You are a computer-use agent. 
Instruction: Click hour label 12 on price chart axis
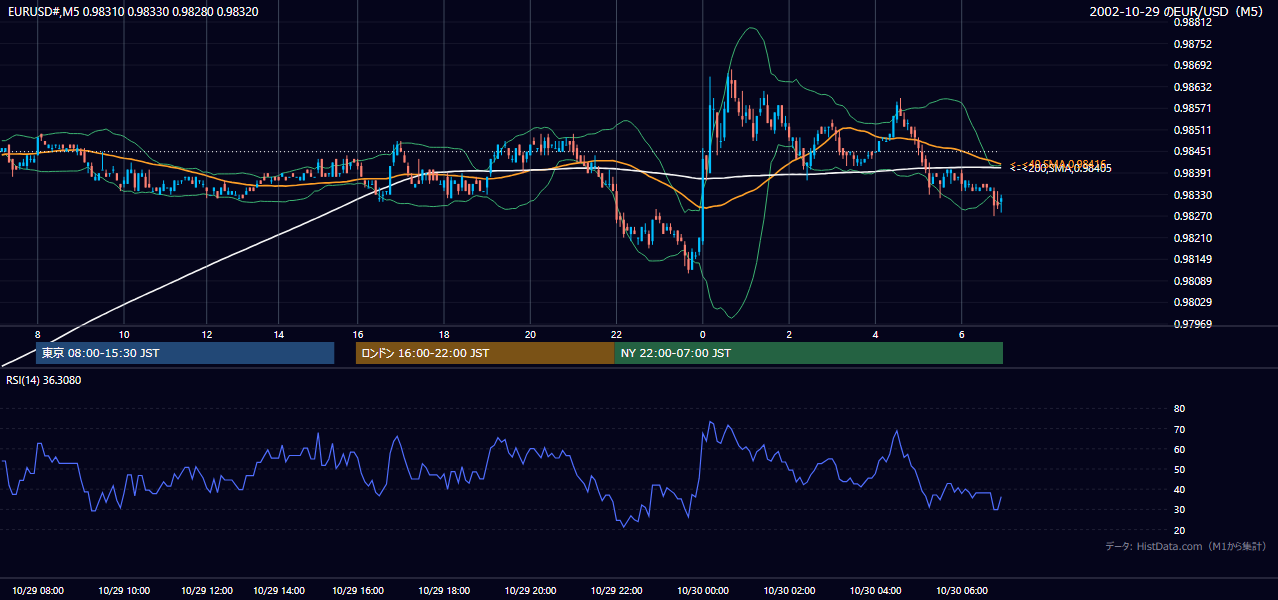click(x=206, y=334)
